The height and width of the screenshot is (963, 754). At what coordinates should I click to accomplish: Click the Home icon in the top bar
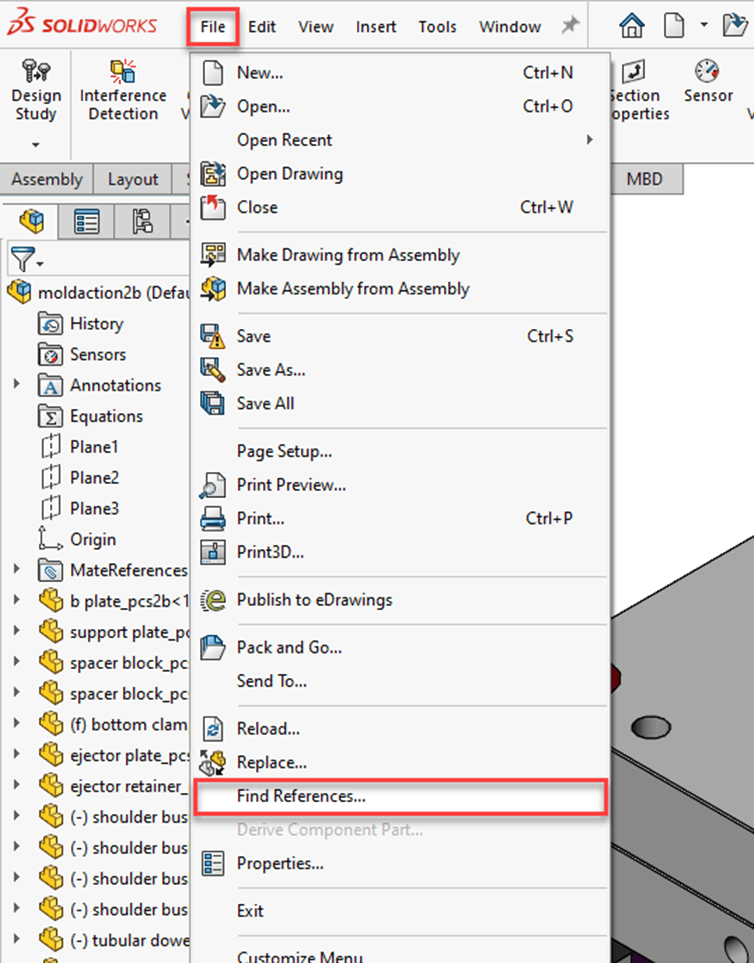630,26
